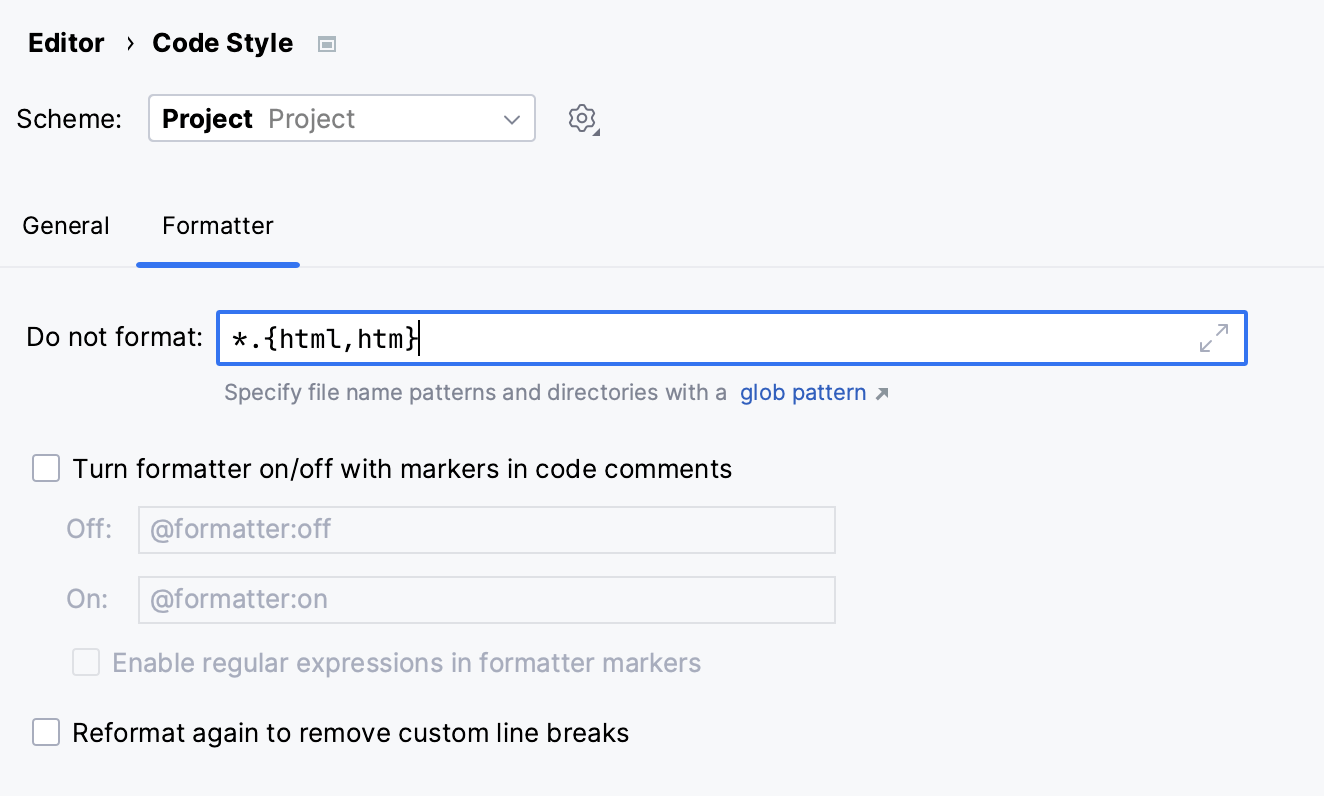Image resolution: width=1324 pixels, height=796 pixels.
Task: Check Enable regular expressions in formatter markers
Action: pos(86,662)
